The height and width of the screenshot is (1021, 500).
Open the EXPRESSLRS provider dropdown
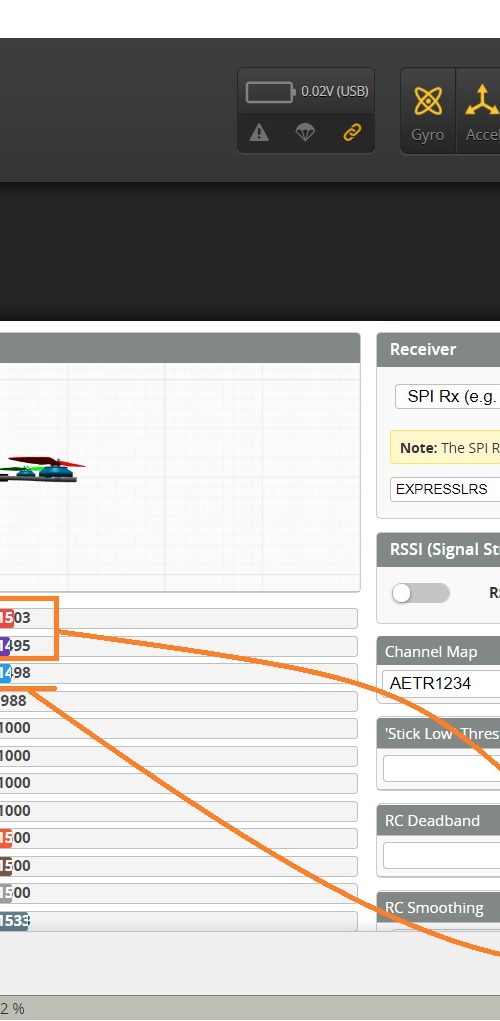click(445, 489)
